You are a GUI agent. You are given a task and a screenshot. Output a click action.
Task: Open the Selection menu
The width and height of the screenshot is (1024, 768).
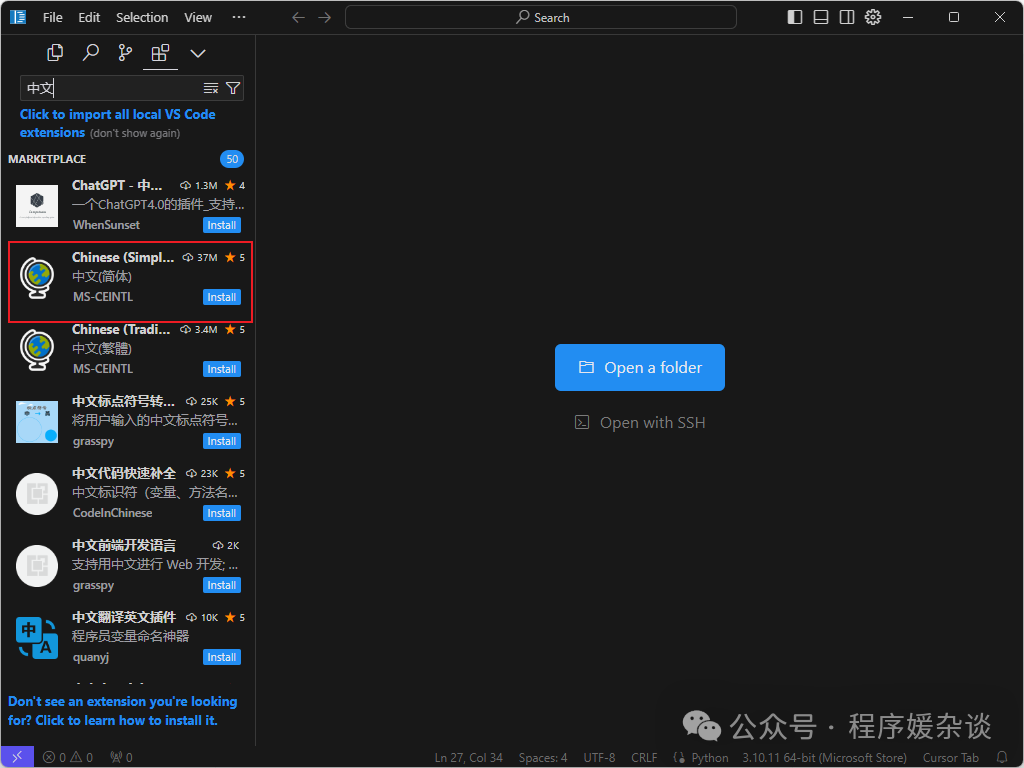coord(142,17)
